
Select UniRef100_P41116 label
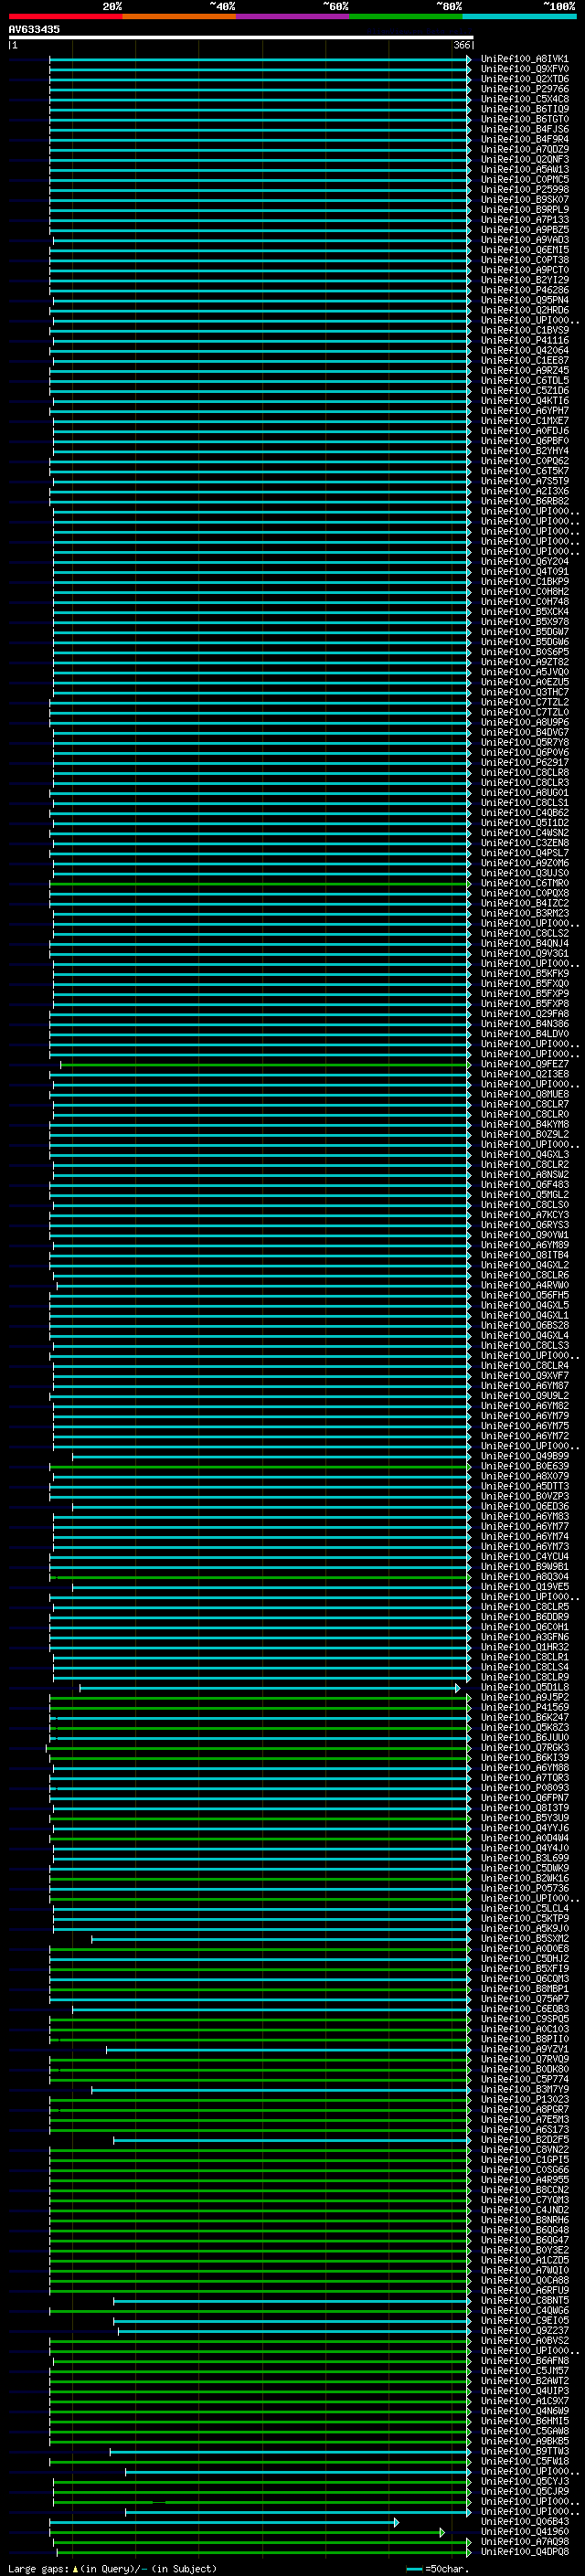[524, 340]
